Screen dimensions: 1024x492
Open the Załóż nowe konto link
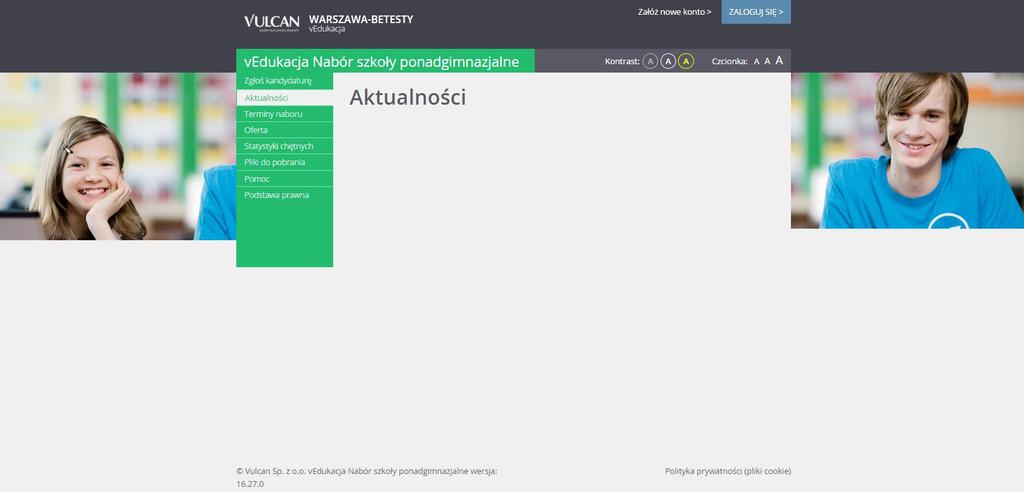click(x=675, y=12)
